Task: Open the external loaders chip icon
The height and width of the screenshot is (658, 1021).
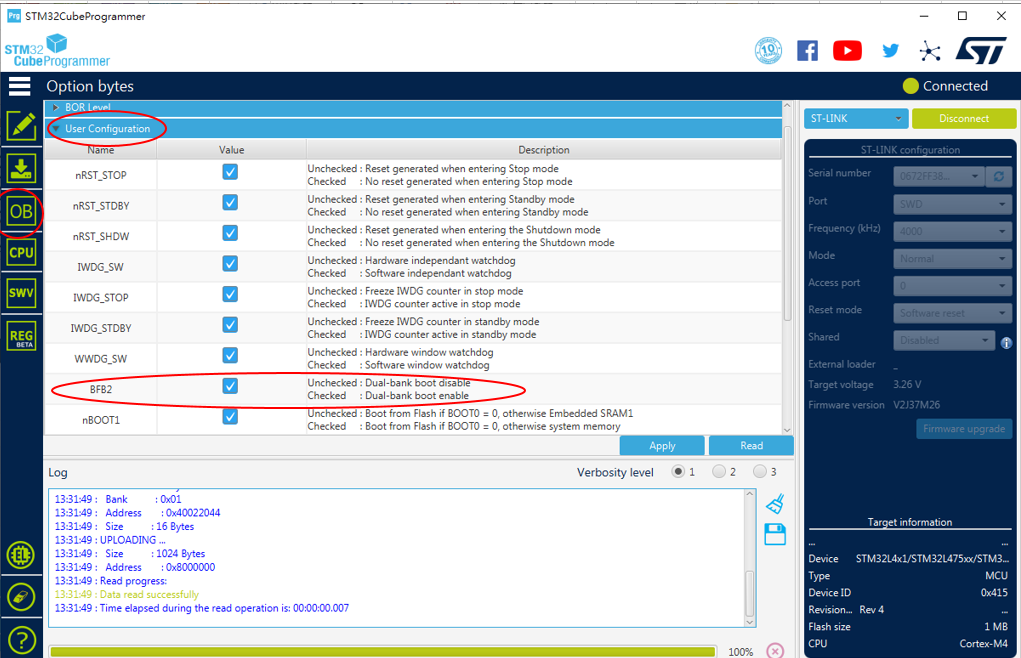Action: (21, 555)
